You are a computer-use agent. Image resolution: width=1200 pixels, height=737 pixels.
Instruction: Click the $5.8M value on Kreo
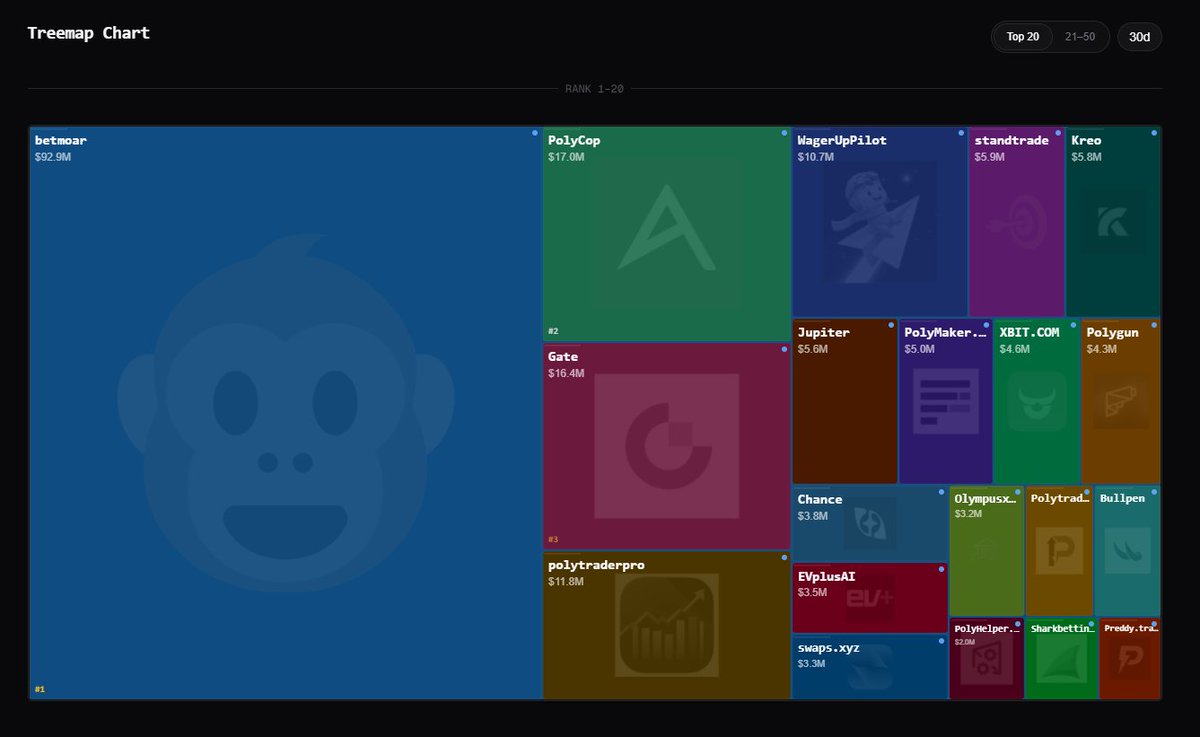(x=1087, y=158)
